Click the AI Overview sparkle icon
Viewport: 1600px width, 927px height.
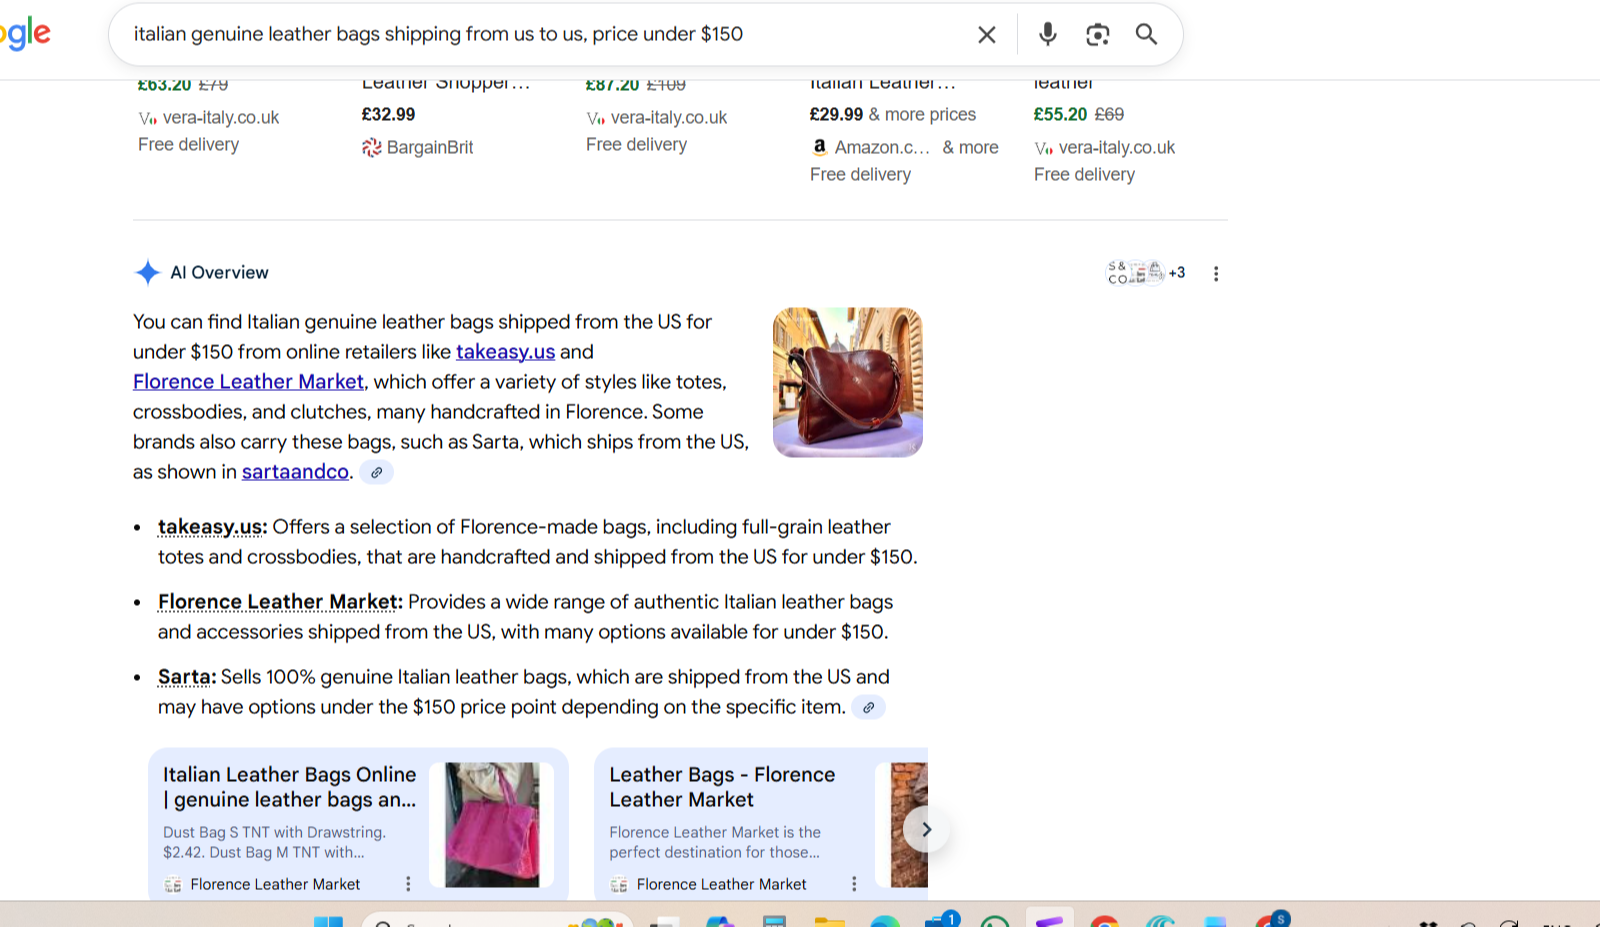tap(147, 272)
